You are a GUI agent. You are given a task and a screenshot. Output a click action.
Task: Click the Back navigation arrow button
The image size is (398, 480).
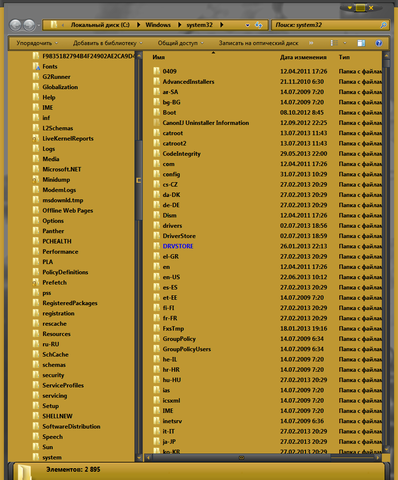coord(15,25)
